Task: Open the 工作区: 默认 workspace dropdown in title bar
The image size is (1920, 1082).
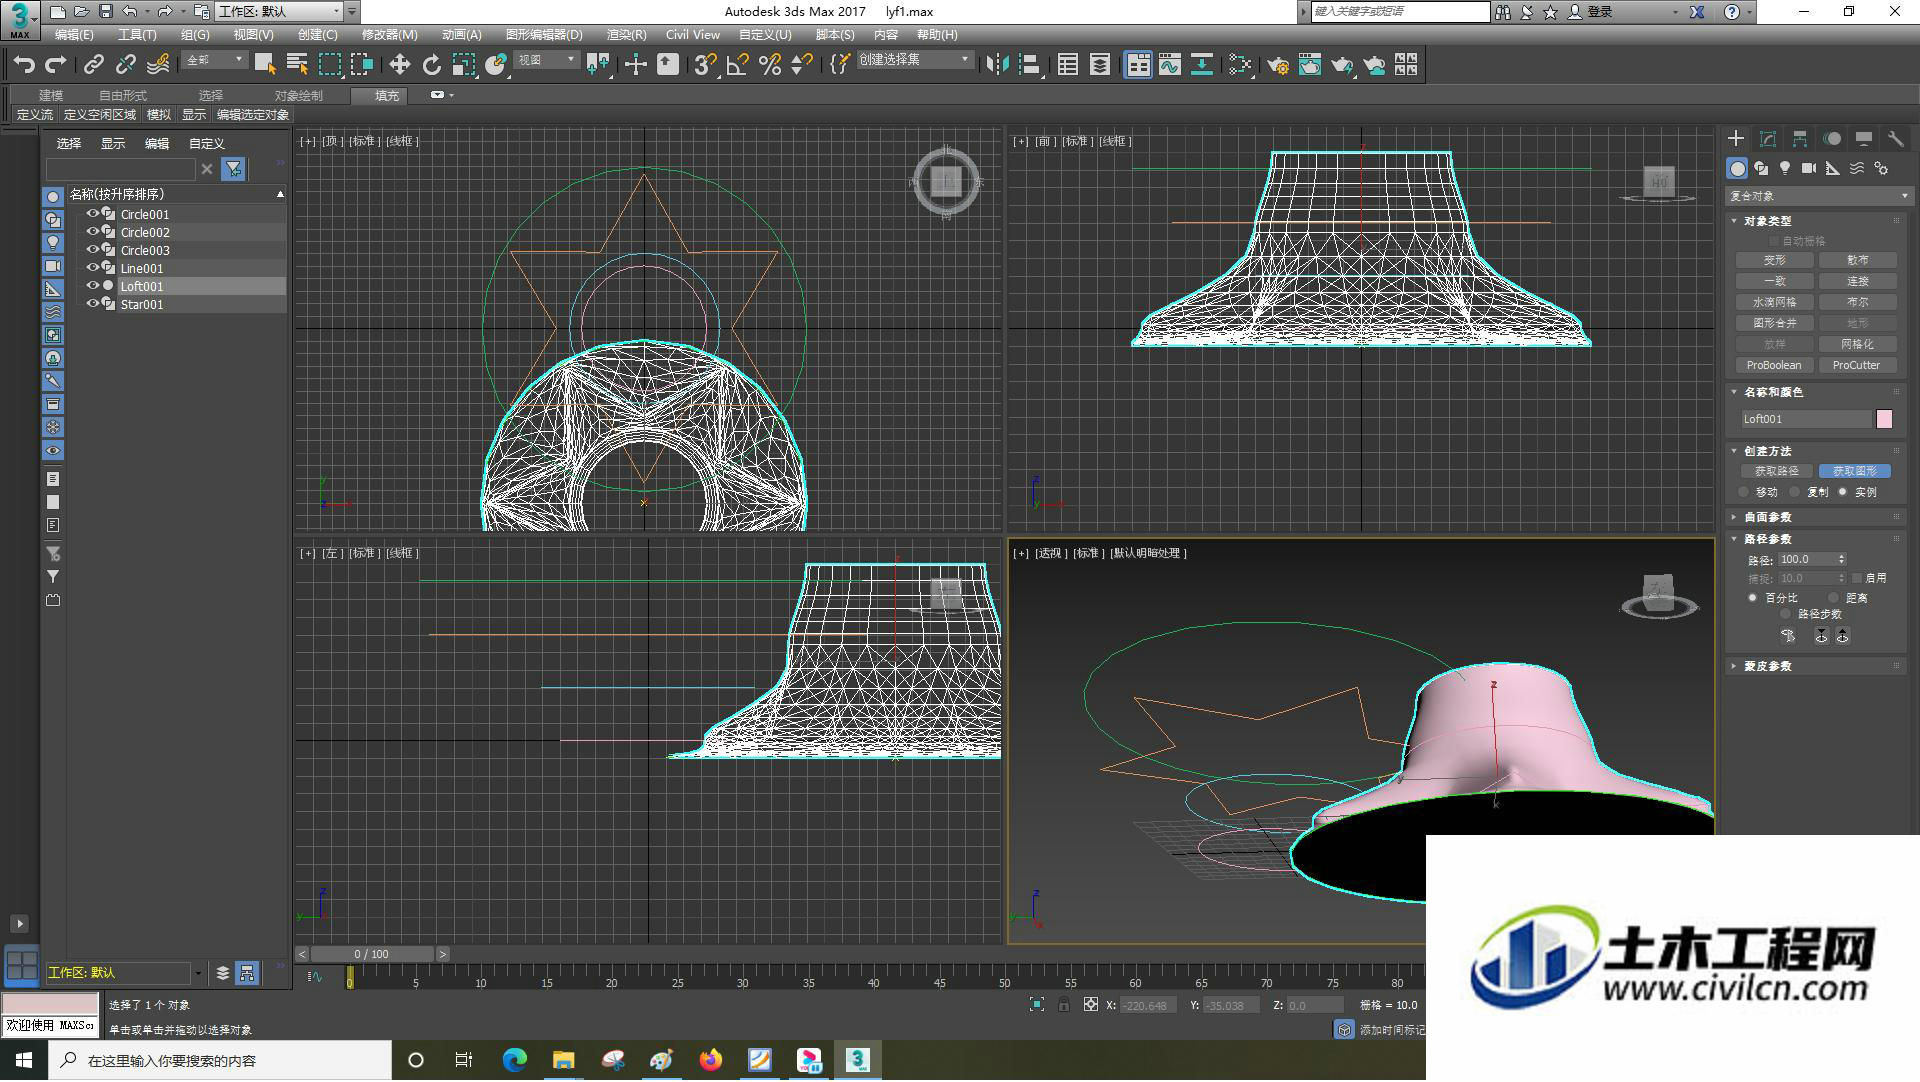Action: point(279,12)
